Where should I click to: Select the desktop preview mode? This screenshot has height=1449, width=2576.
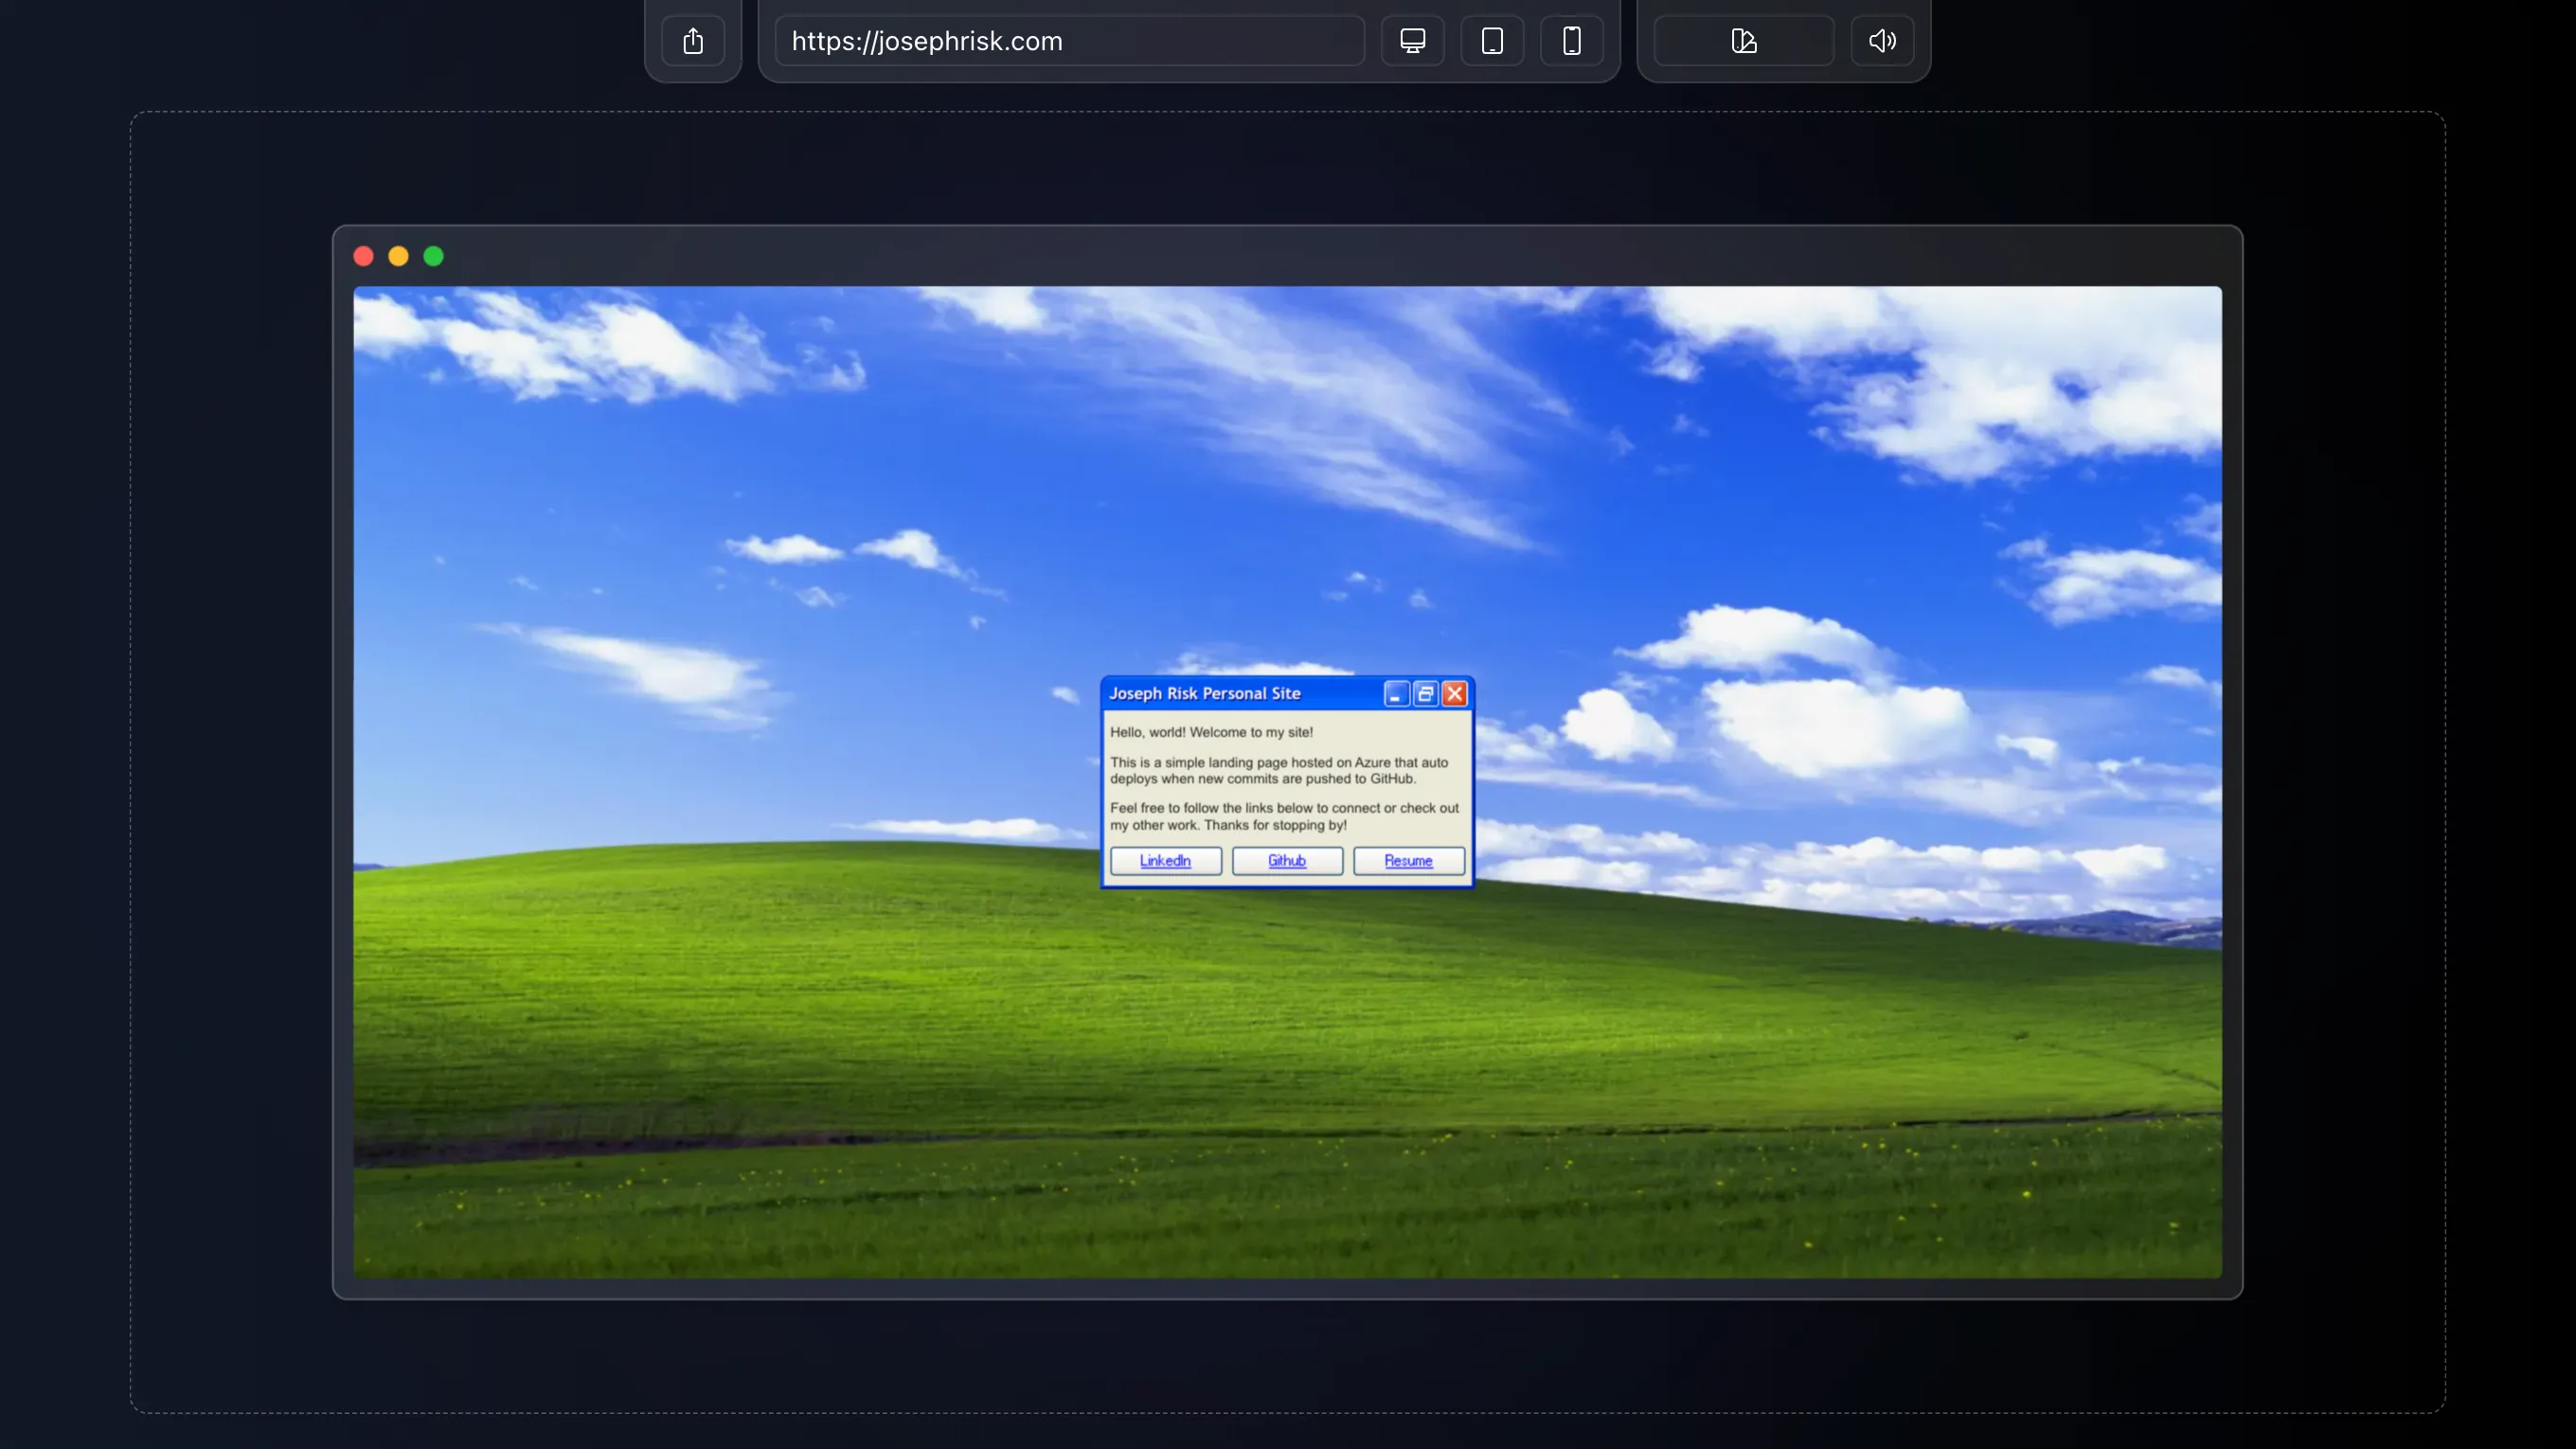(1412, 41)
